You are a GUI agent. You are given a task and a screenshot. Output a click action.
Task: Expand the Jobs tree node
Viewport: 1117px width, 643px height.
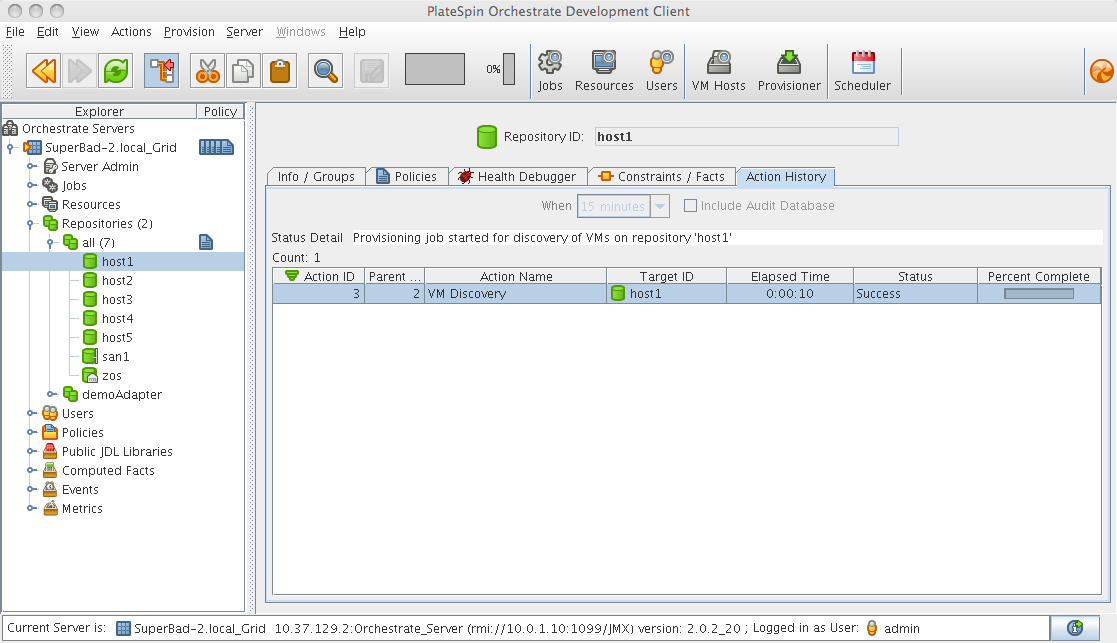pos(31,186)
